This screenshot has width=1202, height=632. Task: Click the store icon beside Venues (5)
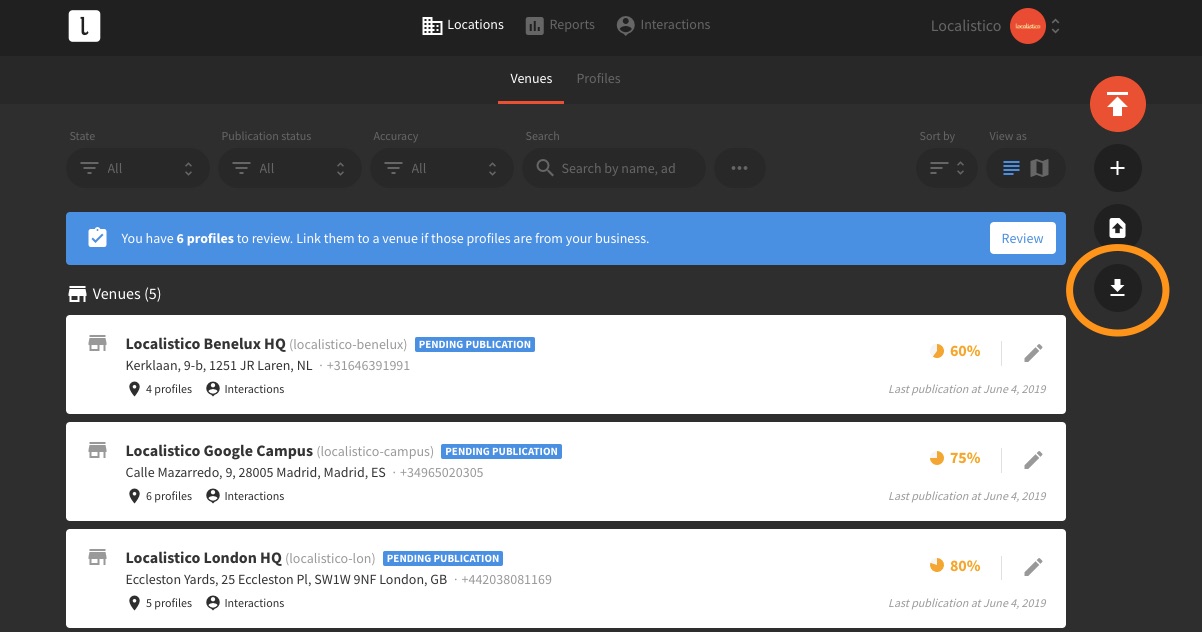click(77, 294)
